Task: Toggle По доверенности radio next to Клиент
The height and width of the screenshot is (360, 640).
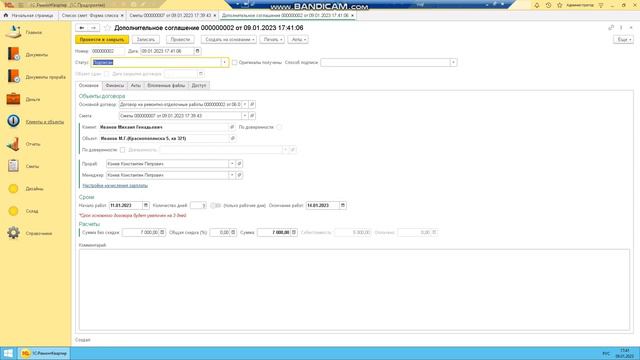Action: [279, 127]
